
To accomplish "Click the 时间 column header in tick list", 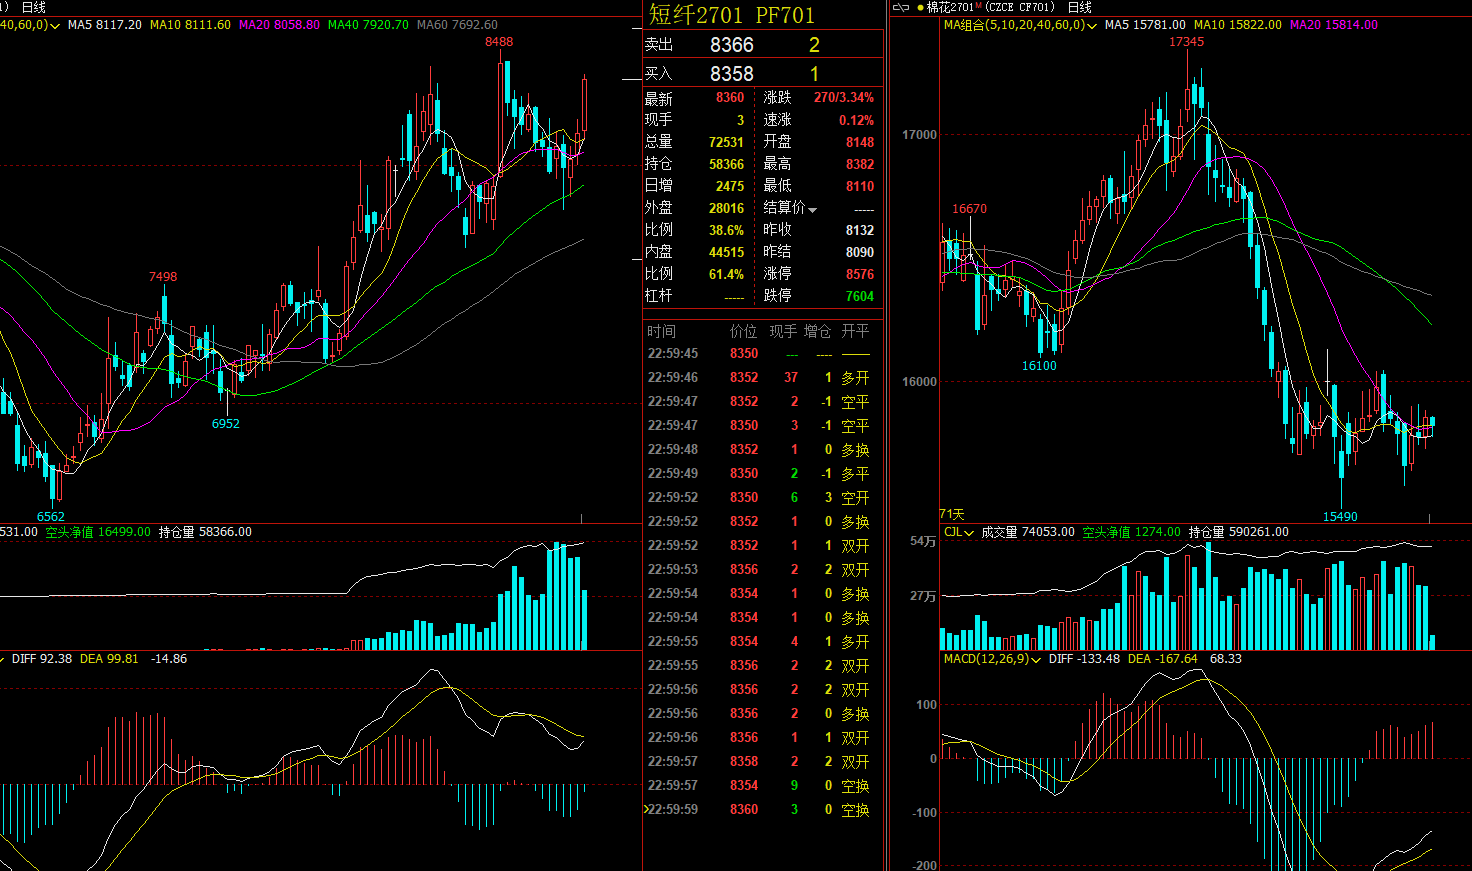I will [661, 331].
